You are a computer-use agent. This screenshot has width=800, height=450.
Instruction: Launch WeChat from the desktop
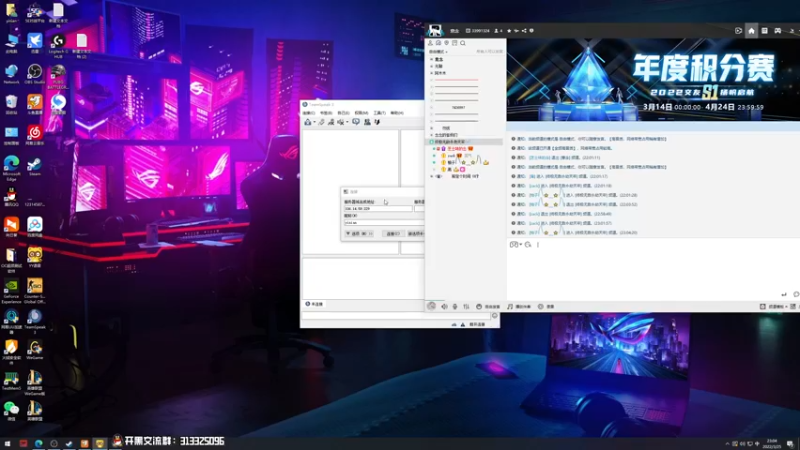11,411
